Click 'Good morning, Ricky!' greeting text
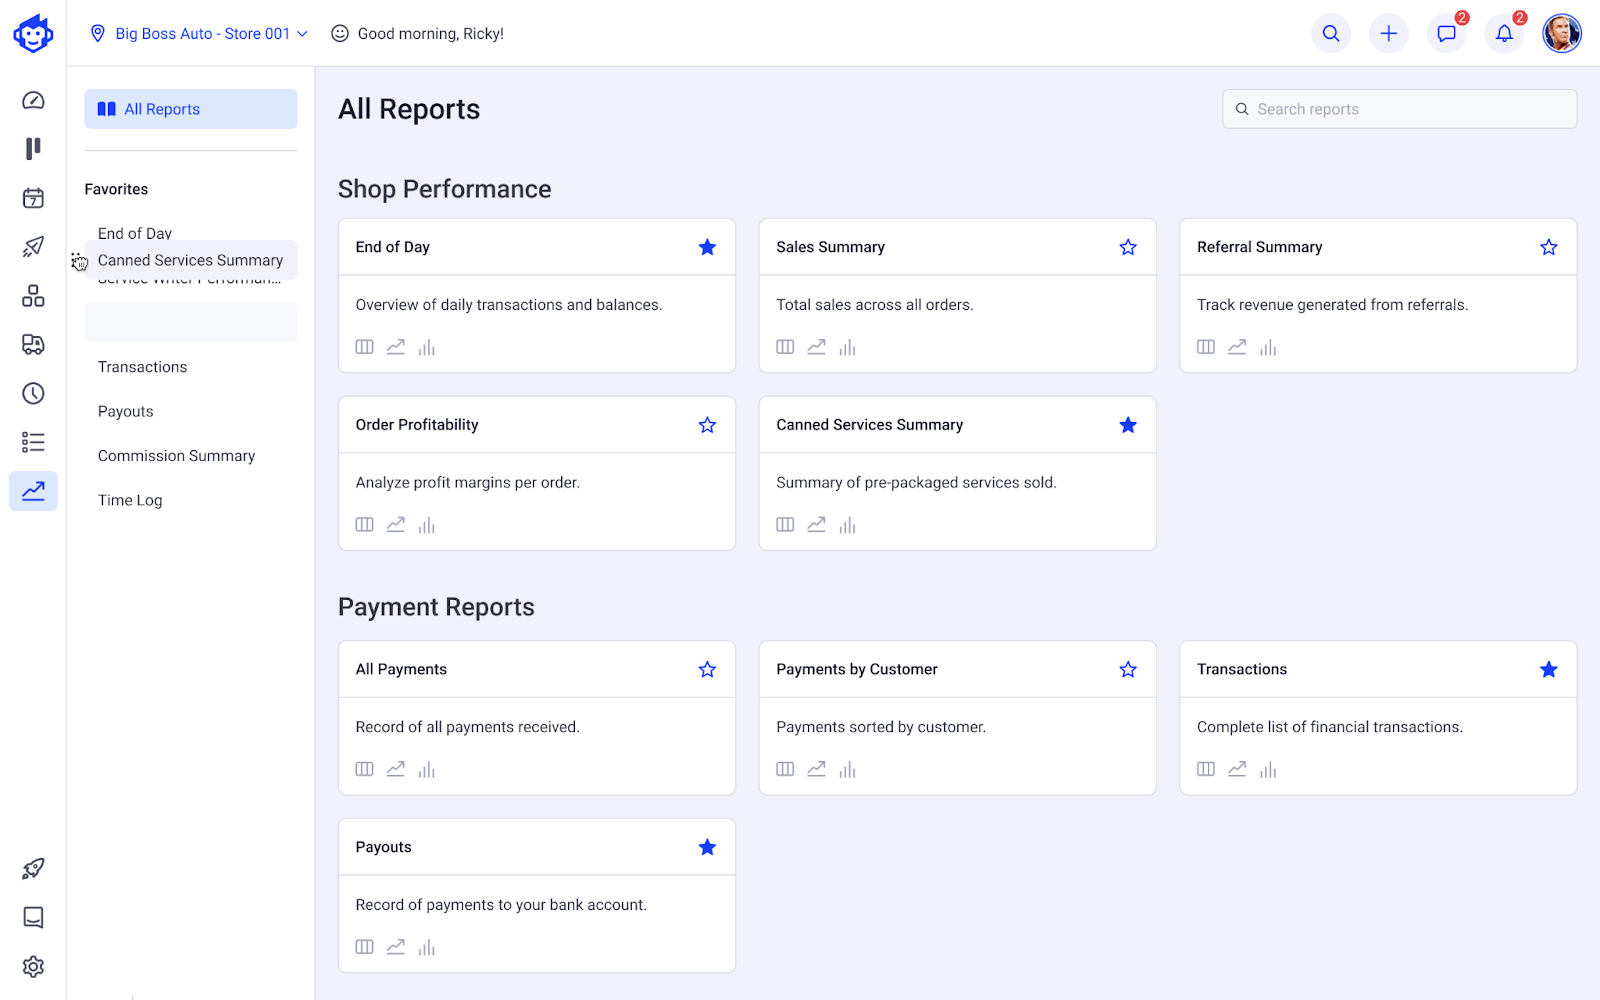 pos(431,34)
